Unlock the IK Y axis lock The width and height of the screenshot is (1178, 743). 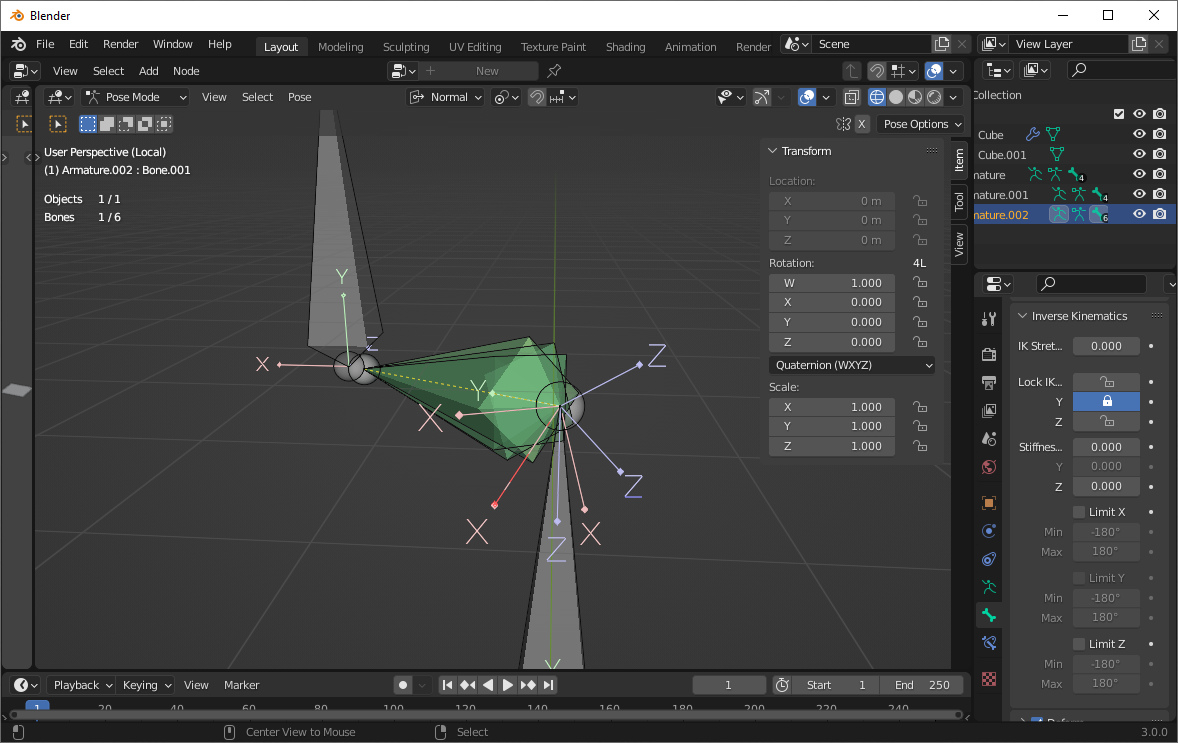pyautogui.click(x=1106, y=402)
